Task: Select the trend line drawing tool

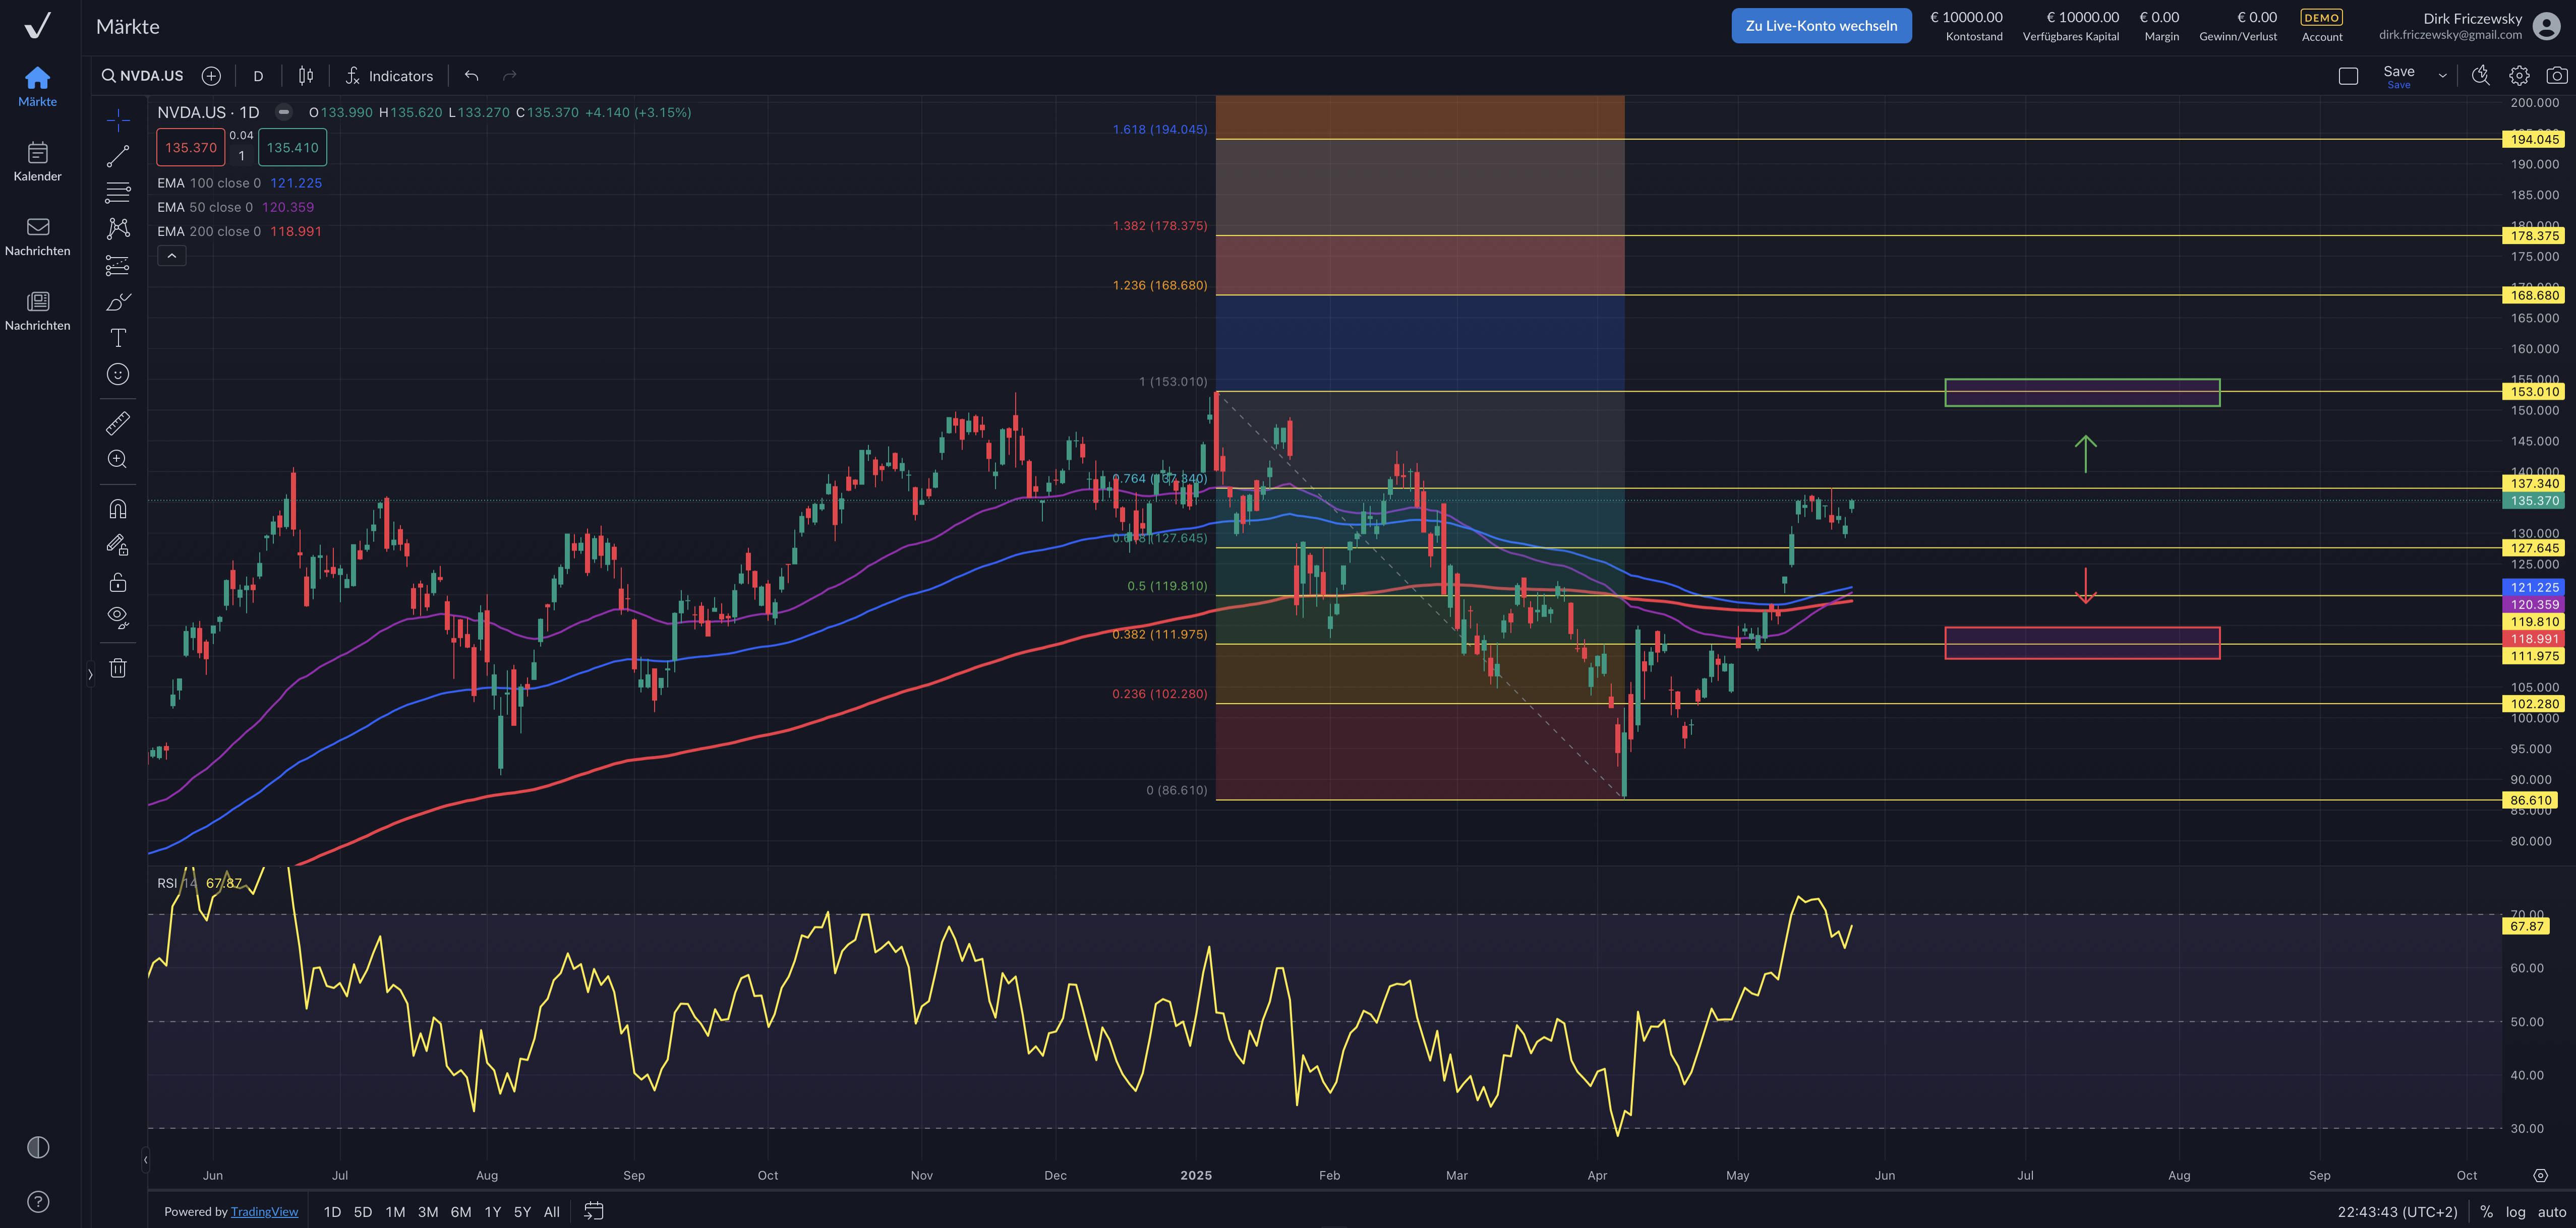Action: 118,156
